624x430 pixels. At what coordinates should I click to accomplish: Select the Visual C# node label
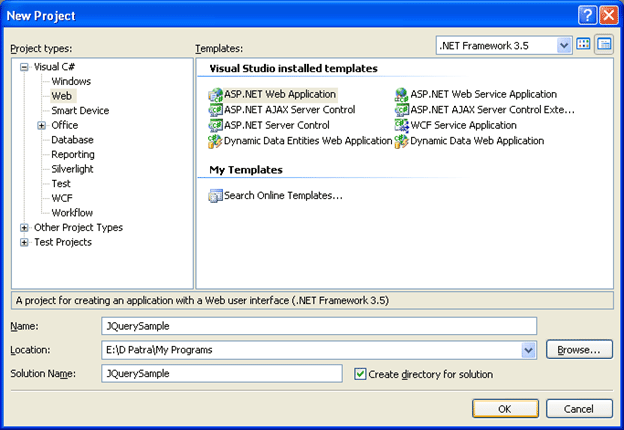[x=54, y=67]
